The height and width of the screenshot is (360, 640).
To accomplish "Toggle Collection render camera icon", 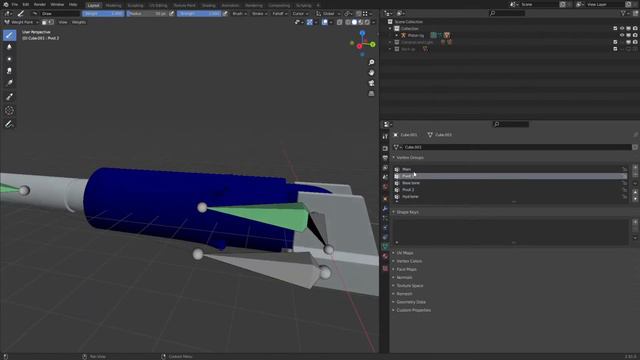I will coord(635,29).
